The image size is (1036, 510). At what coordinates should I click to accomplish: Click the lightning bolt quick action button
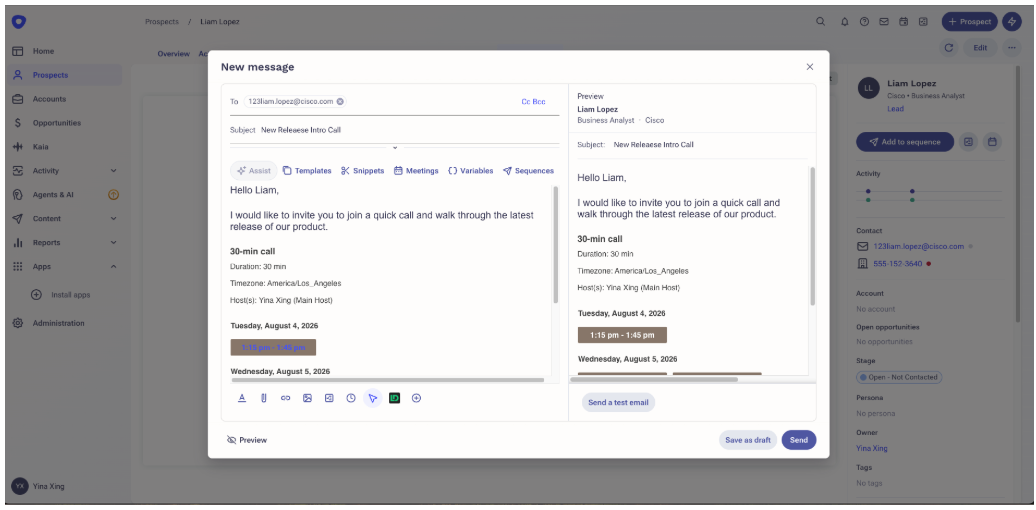click(x=1011, y=21)
